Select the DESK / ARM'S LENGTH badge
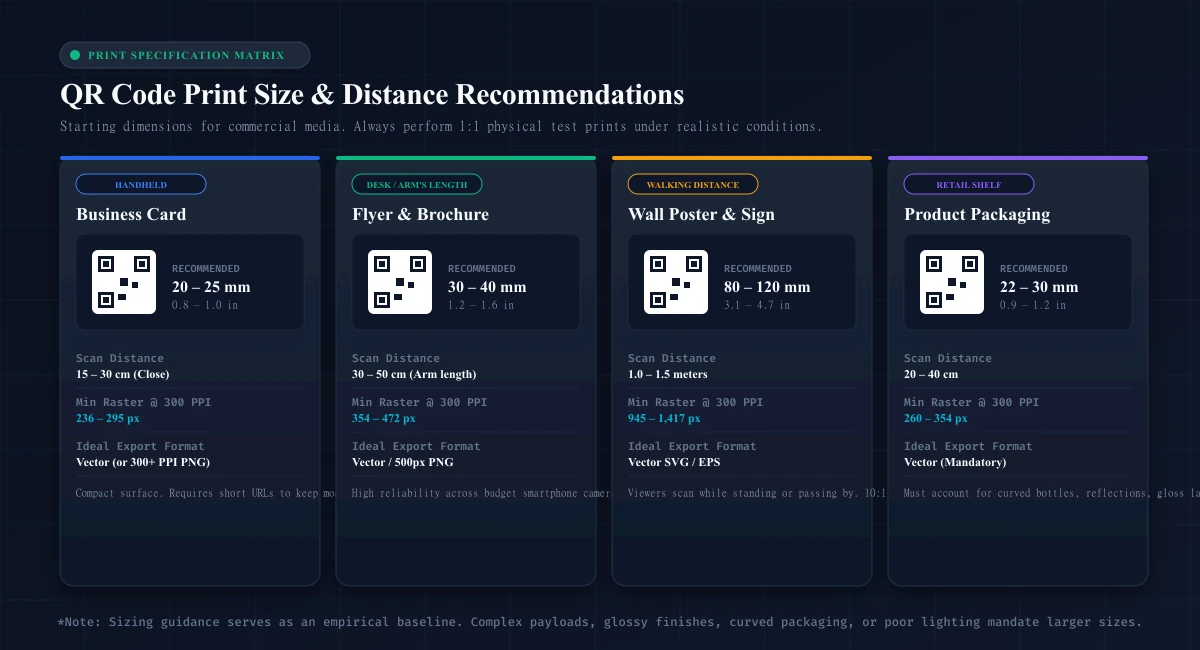 pos(417,184)
